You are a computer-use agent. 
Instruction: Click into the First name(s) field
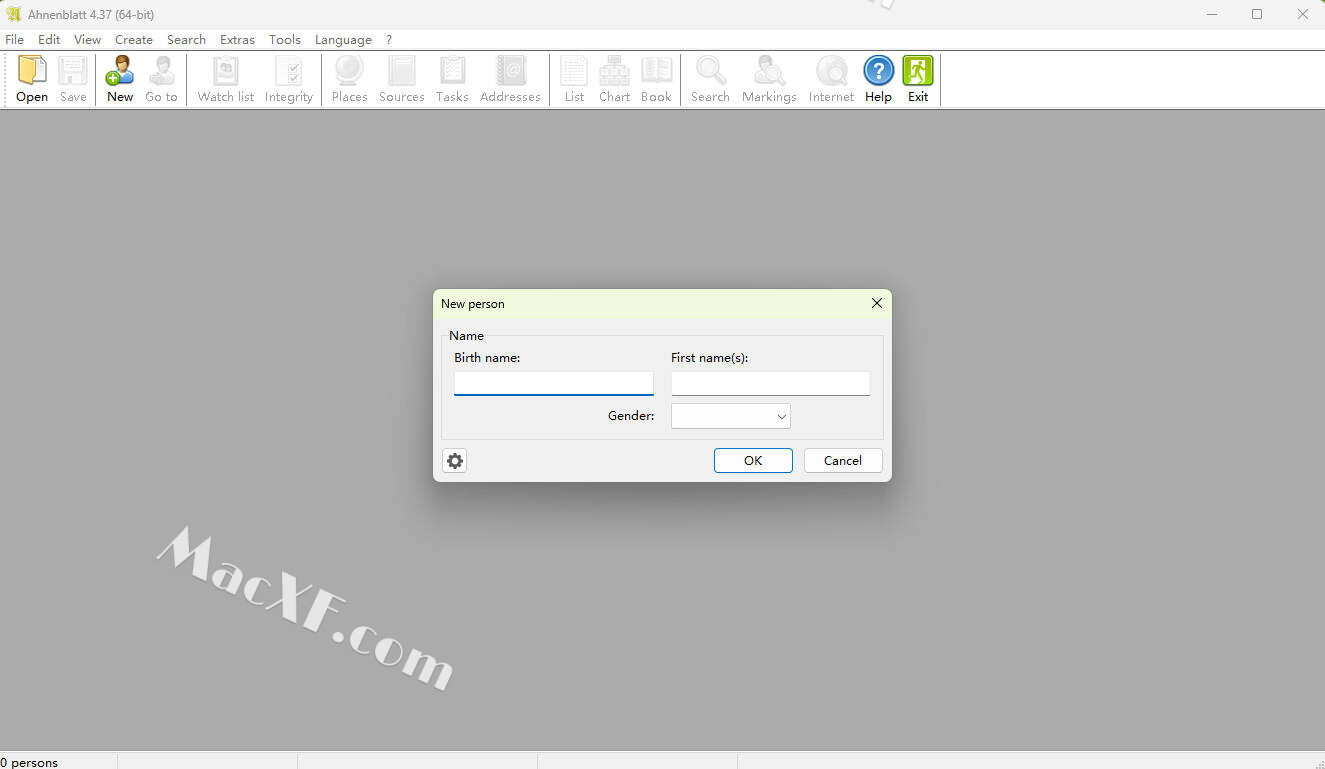[x=770, y=383]
